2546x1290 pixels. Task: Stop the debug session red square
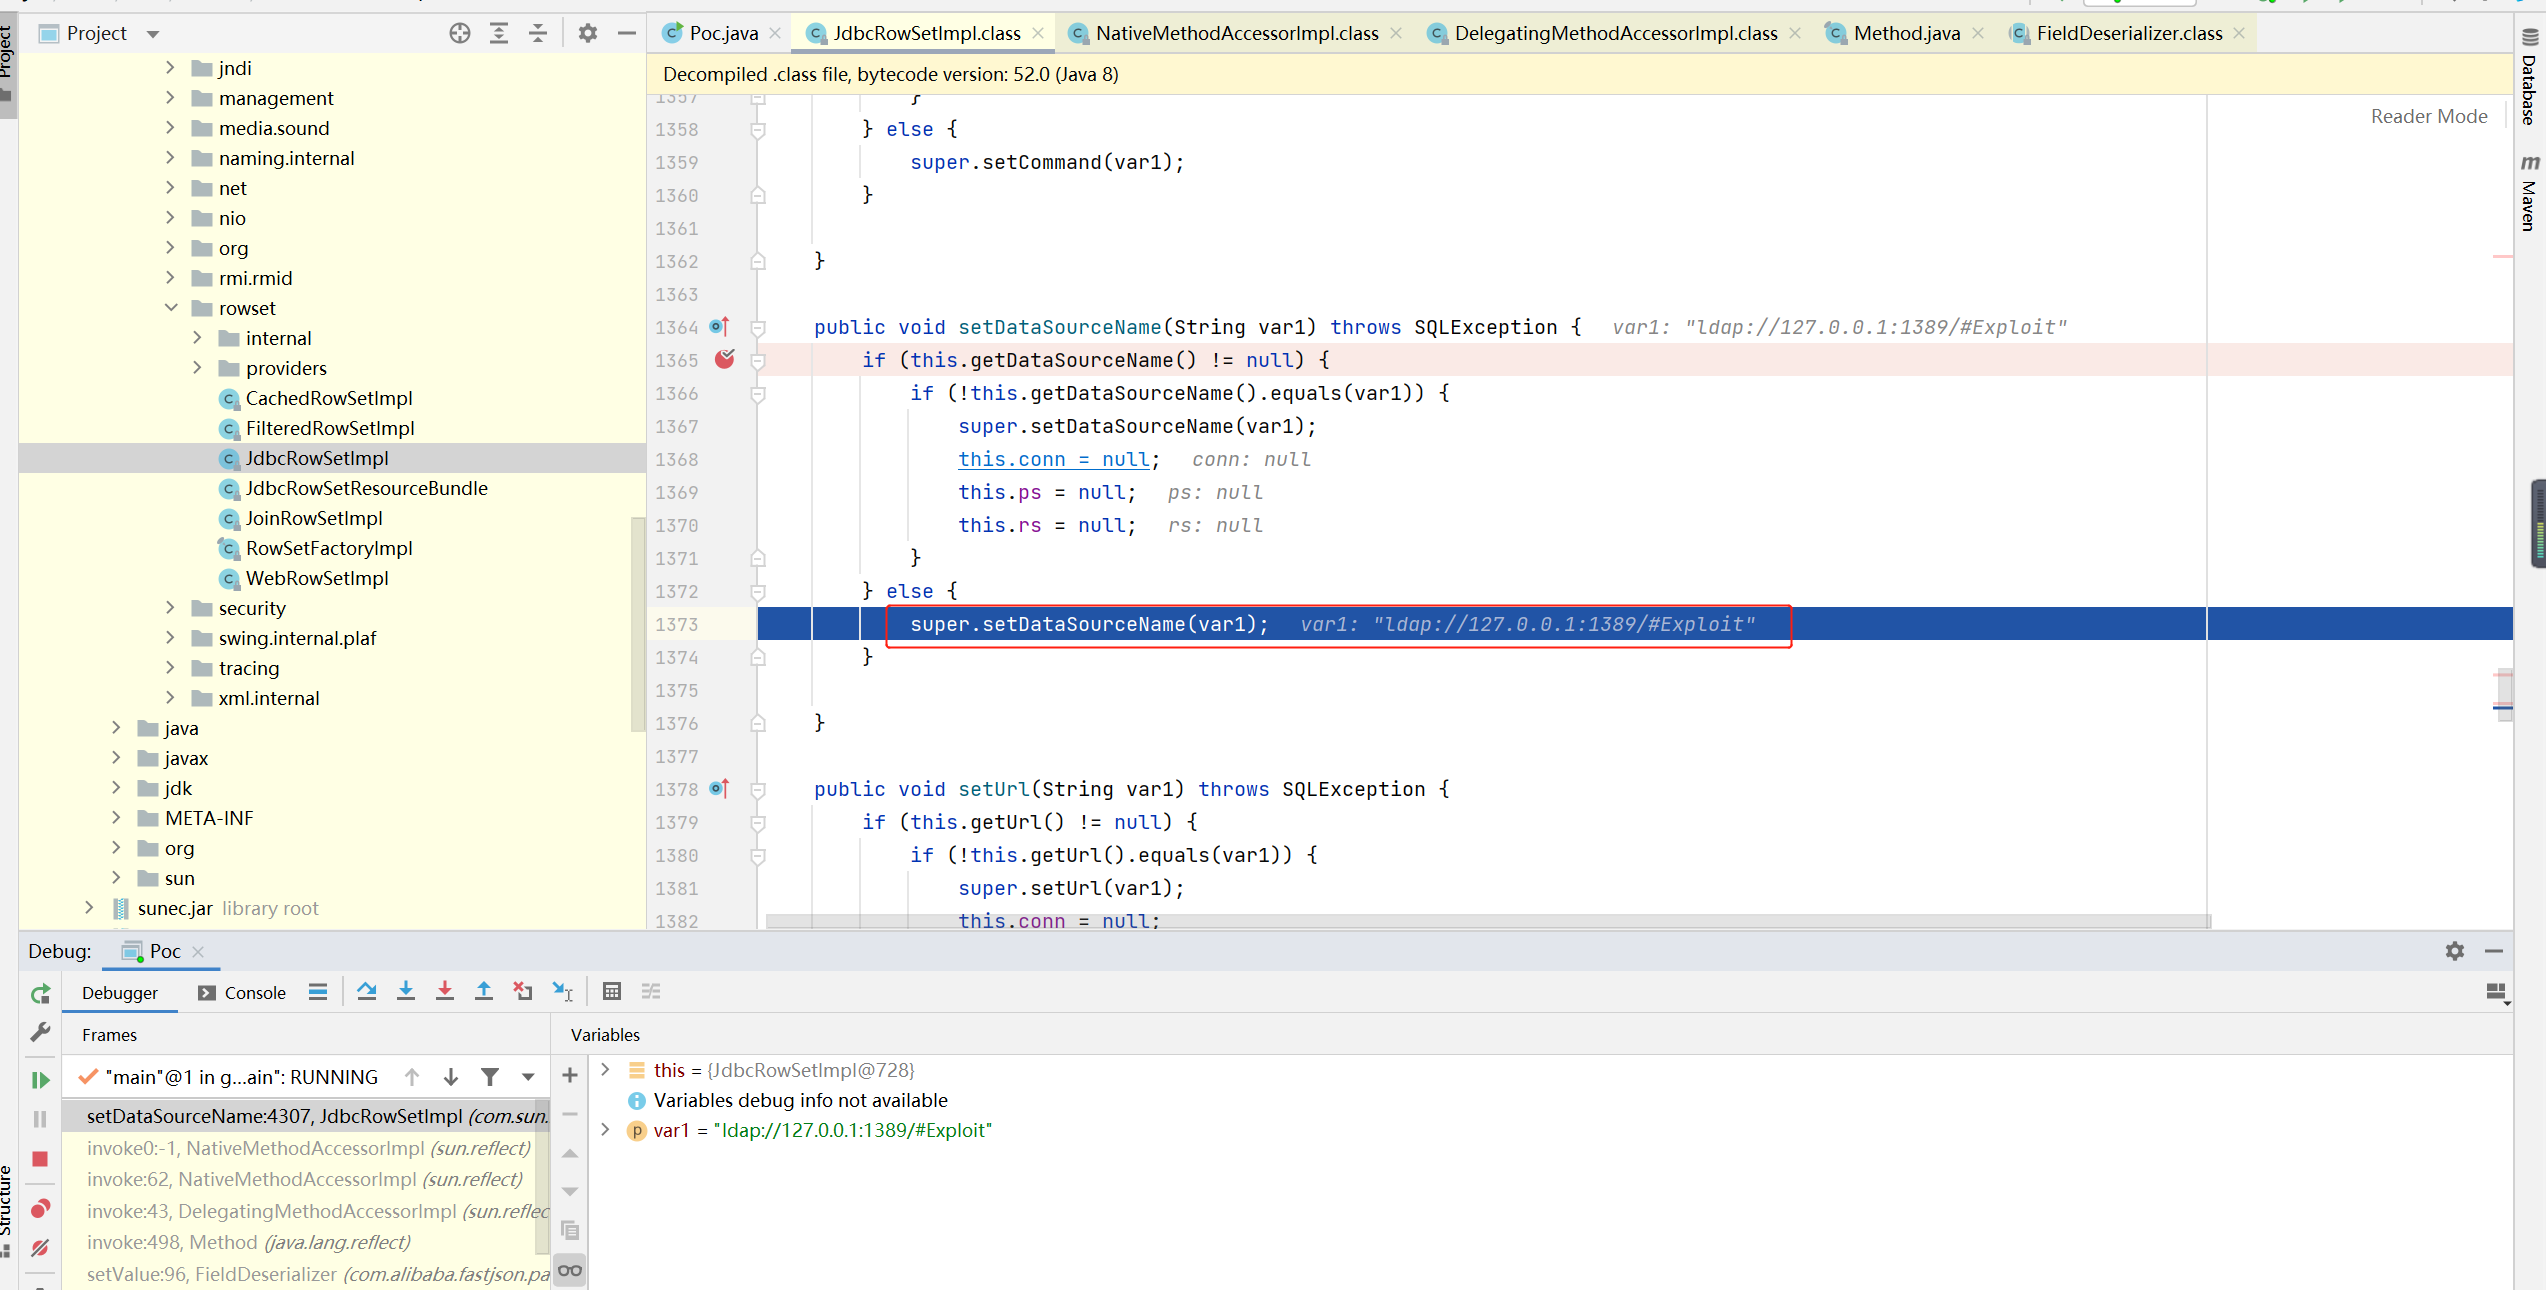click(x=40, y=1159)
